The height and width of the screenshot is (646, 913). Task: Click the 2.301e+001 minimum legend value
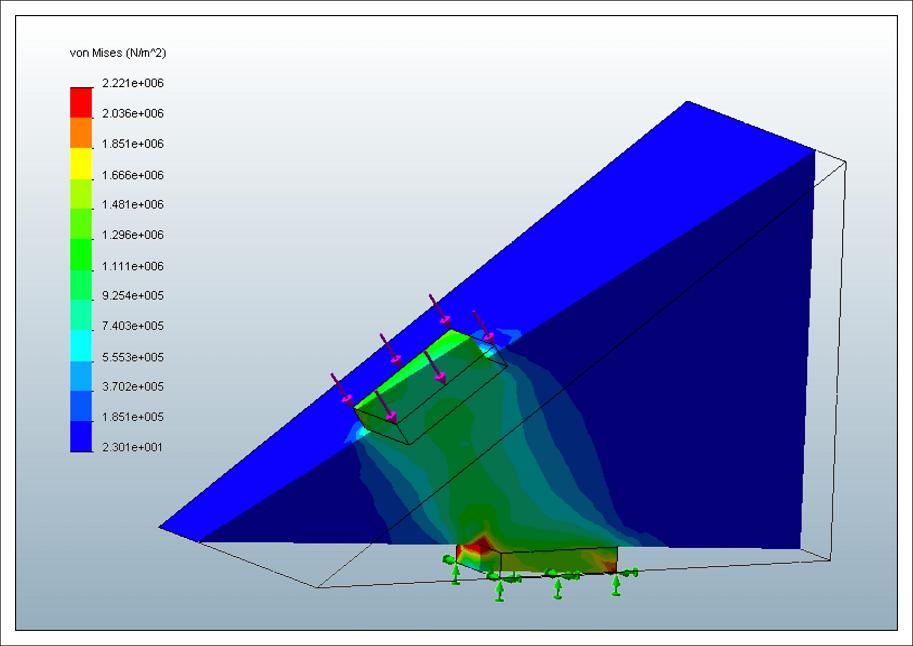[x=132, y=447]
